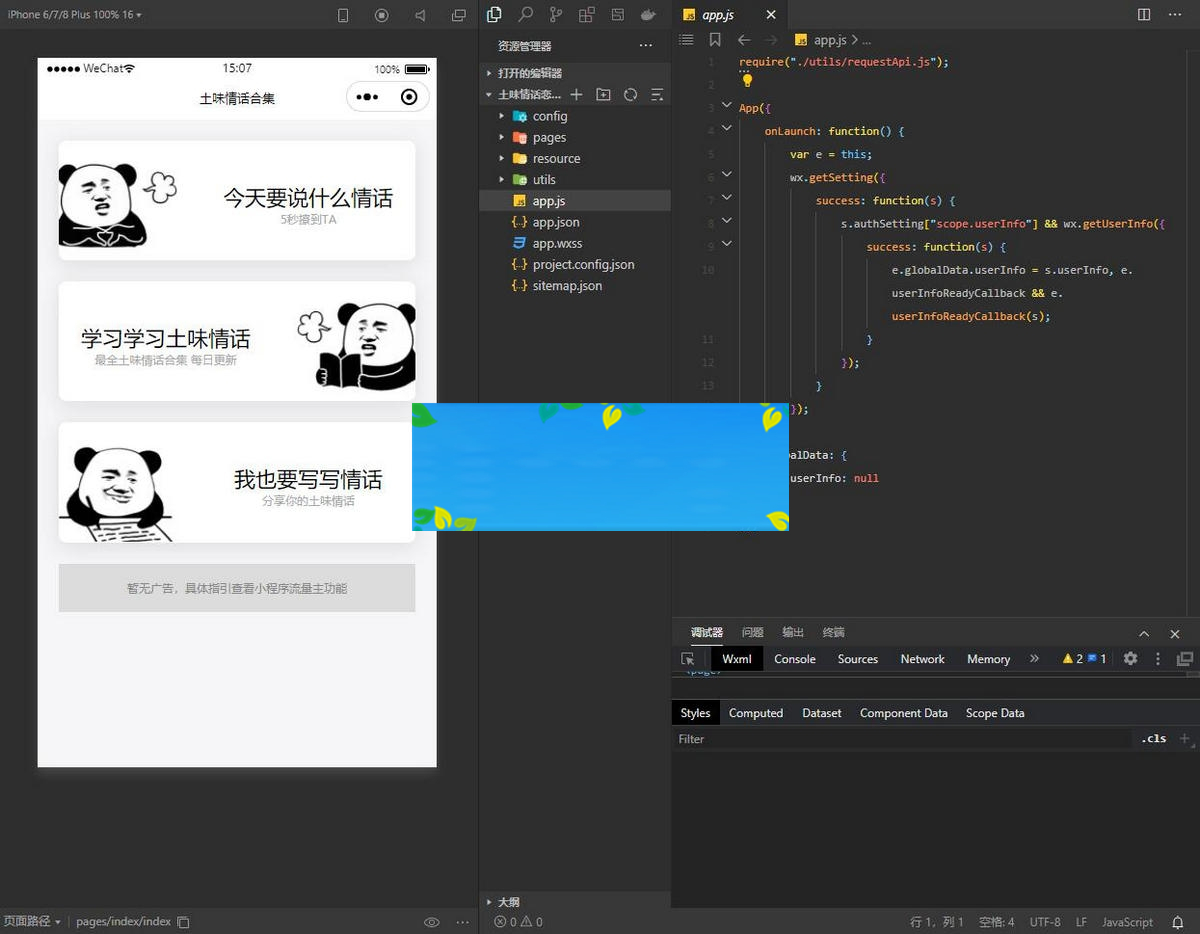Viewport: 1200px width, 934px height.
Task: Click the split editor icon
Action: 1144,15
